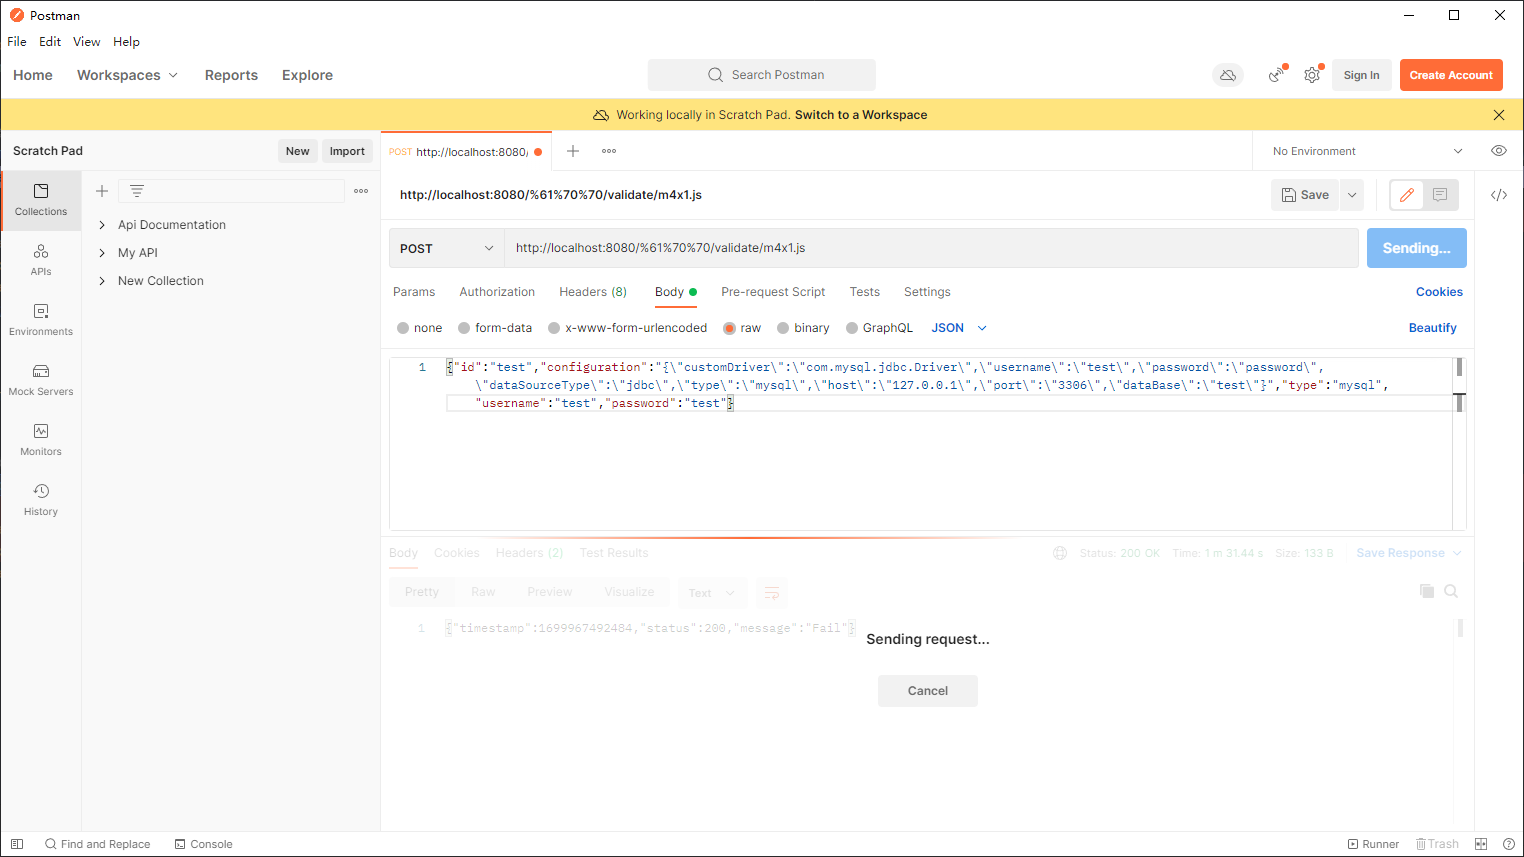
Task: Open the Edit menu
Action: [50, 42]
